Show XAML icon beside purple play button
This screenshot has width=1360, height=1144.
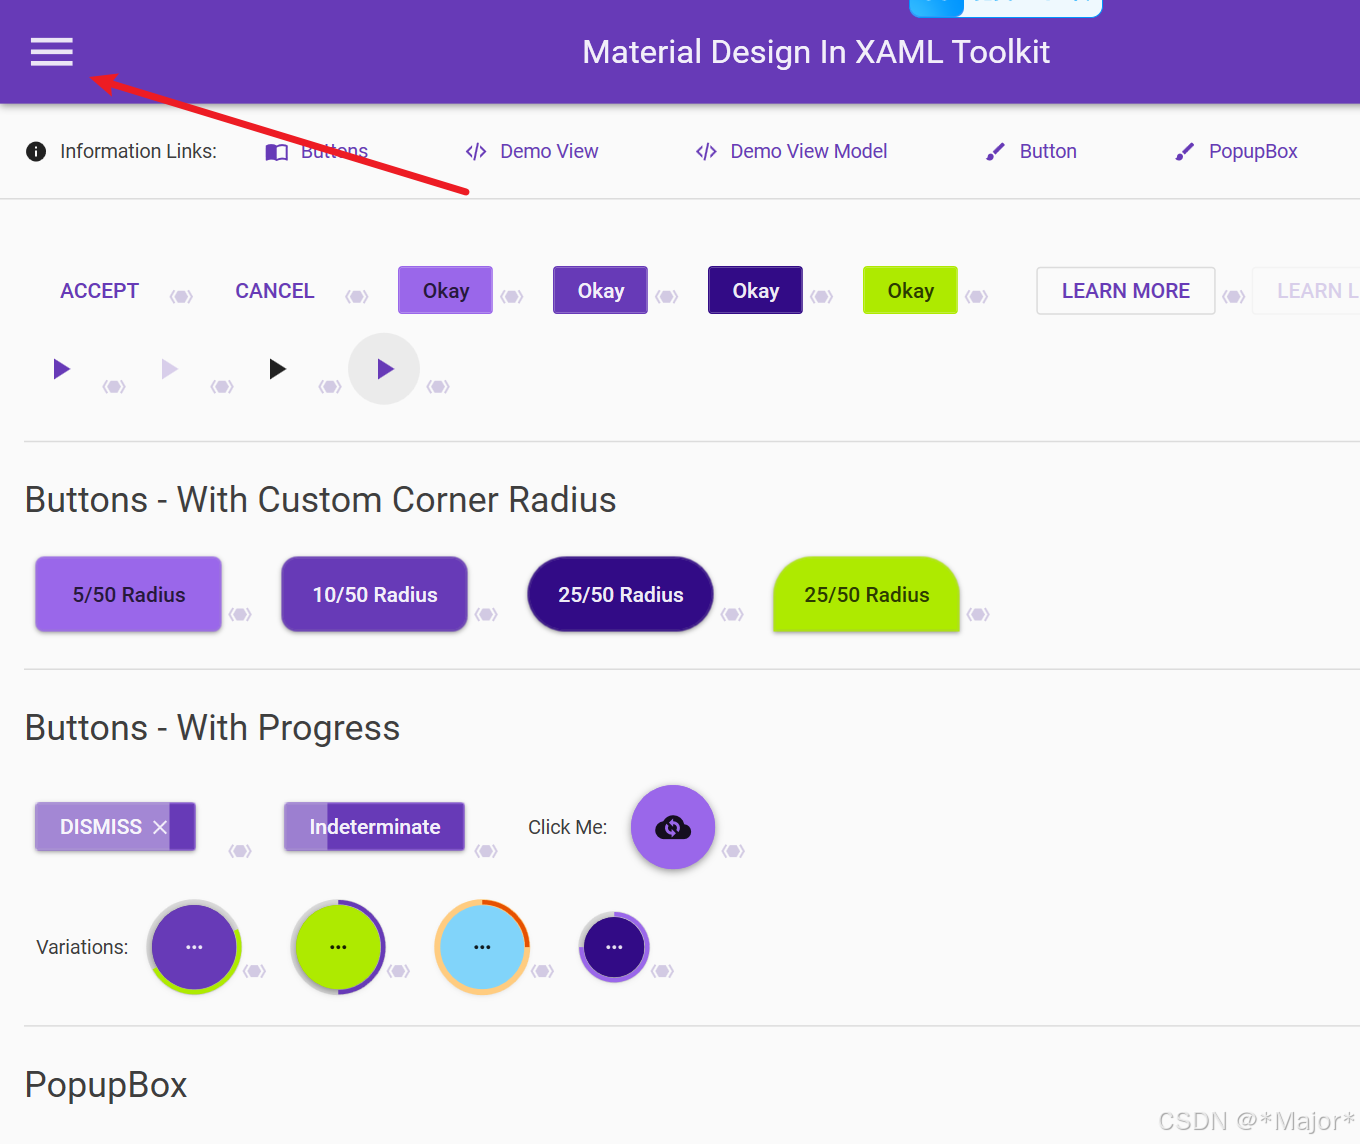coord(114,387)
